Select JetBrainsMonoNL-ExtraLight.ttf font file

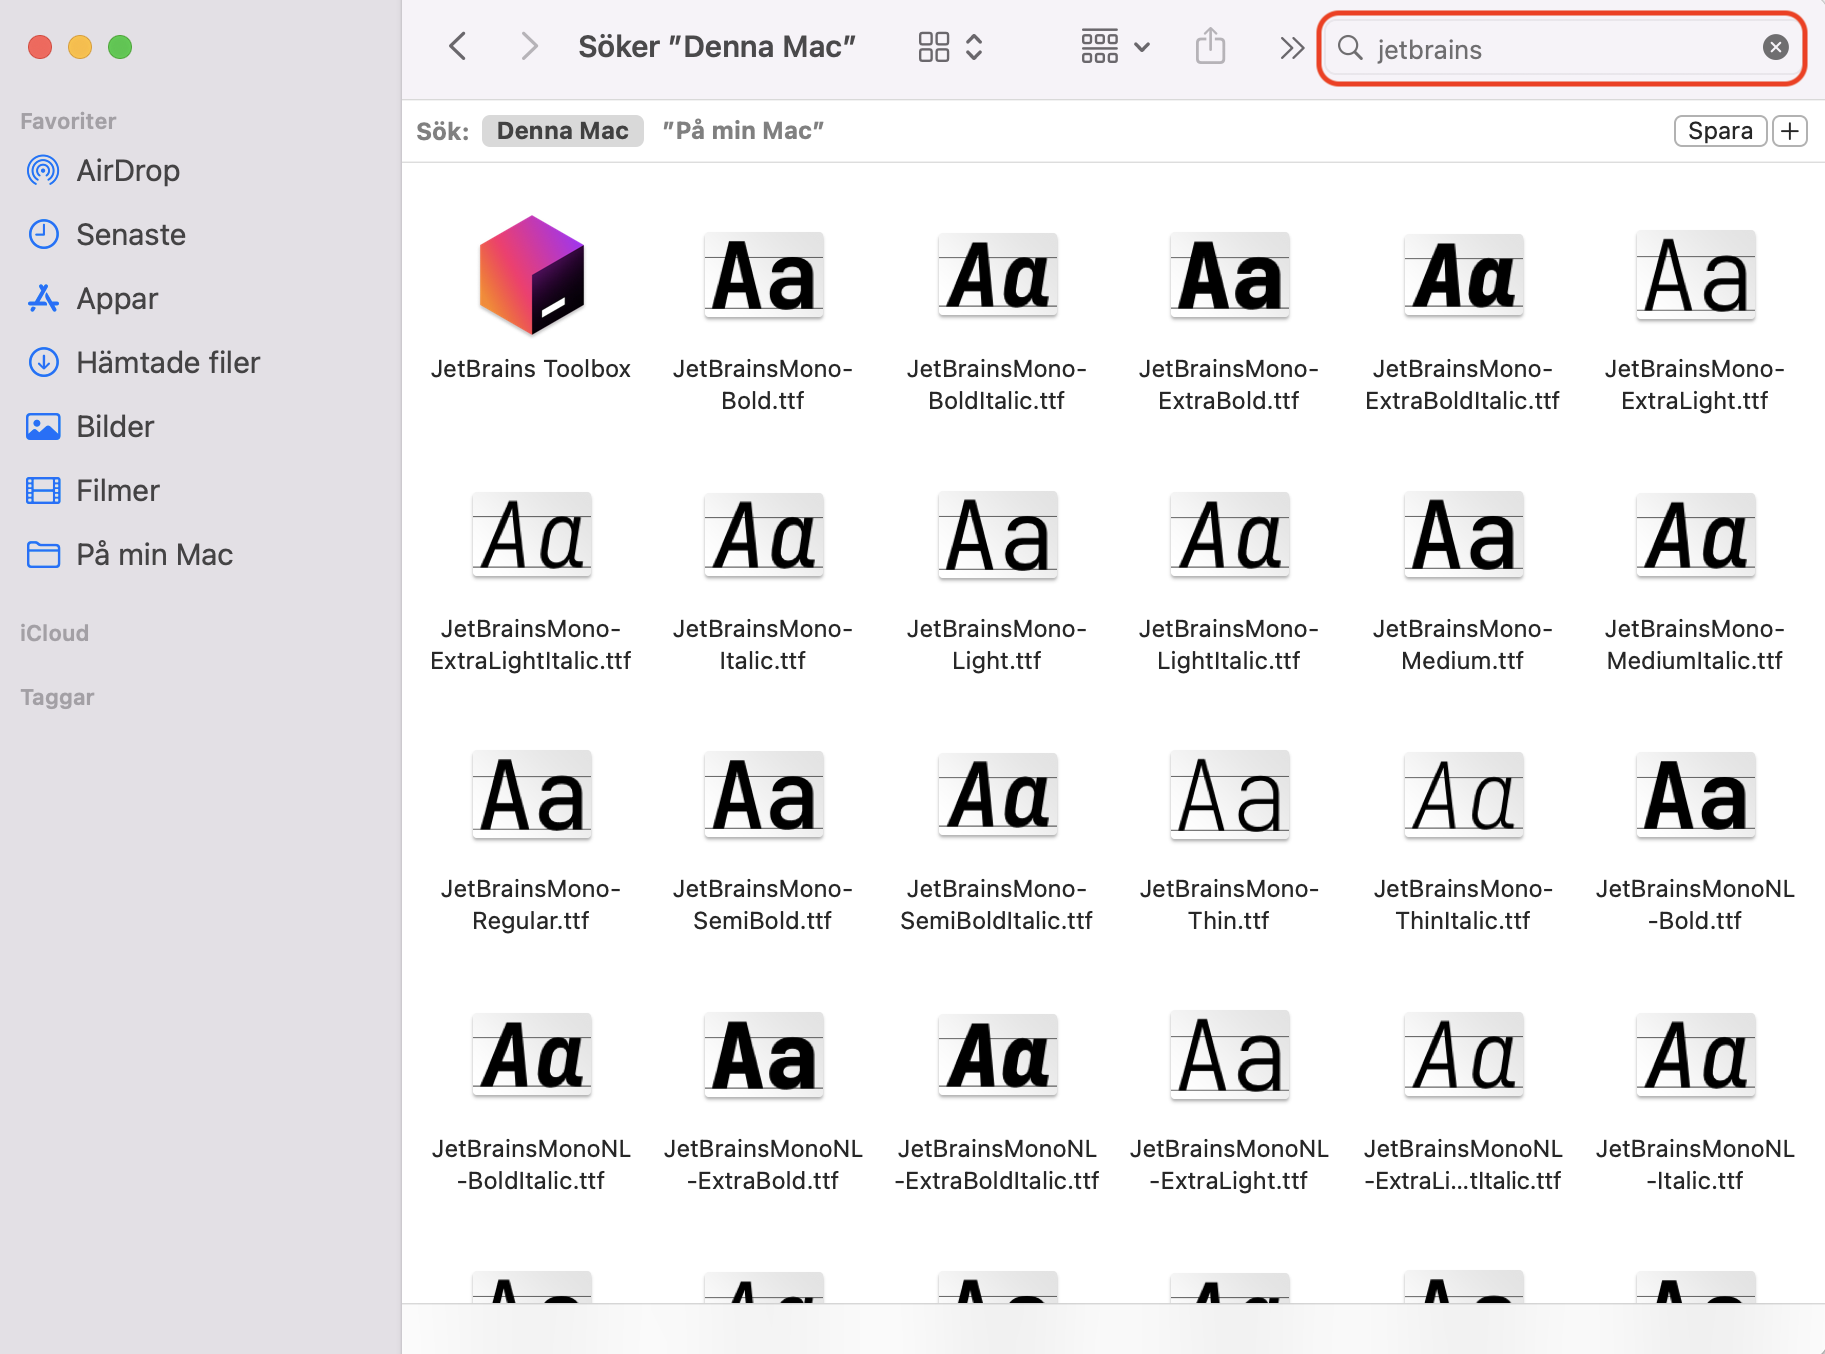(1229, 1055)
